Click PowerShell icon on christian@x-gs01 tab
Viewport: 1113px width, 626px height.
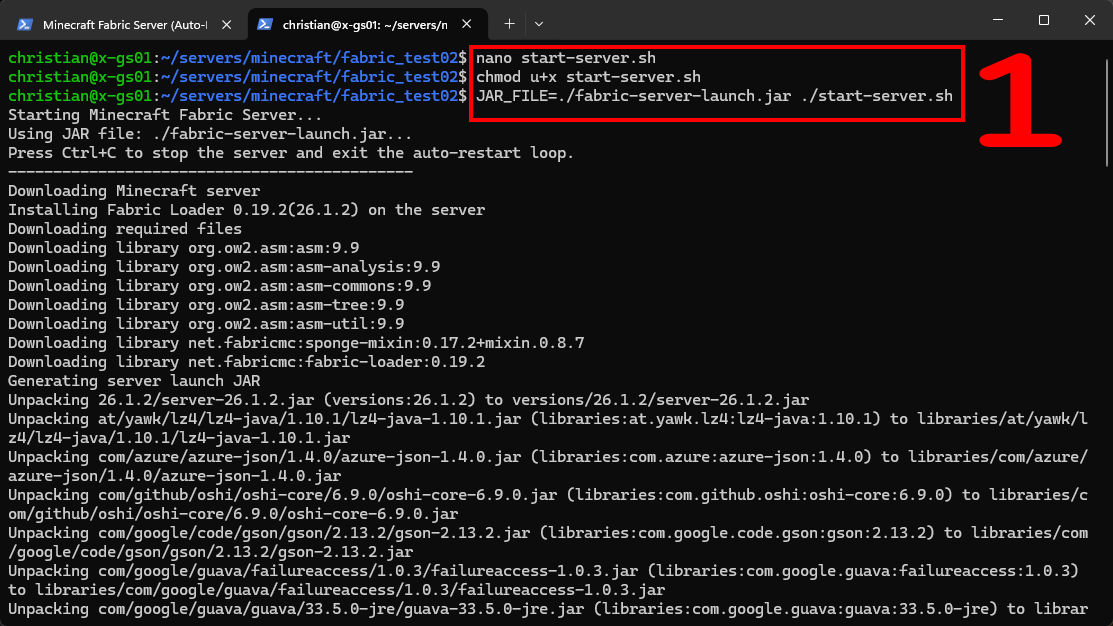pyautogui.click(x=265, y=24)
